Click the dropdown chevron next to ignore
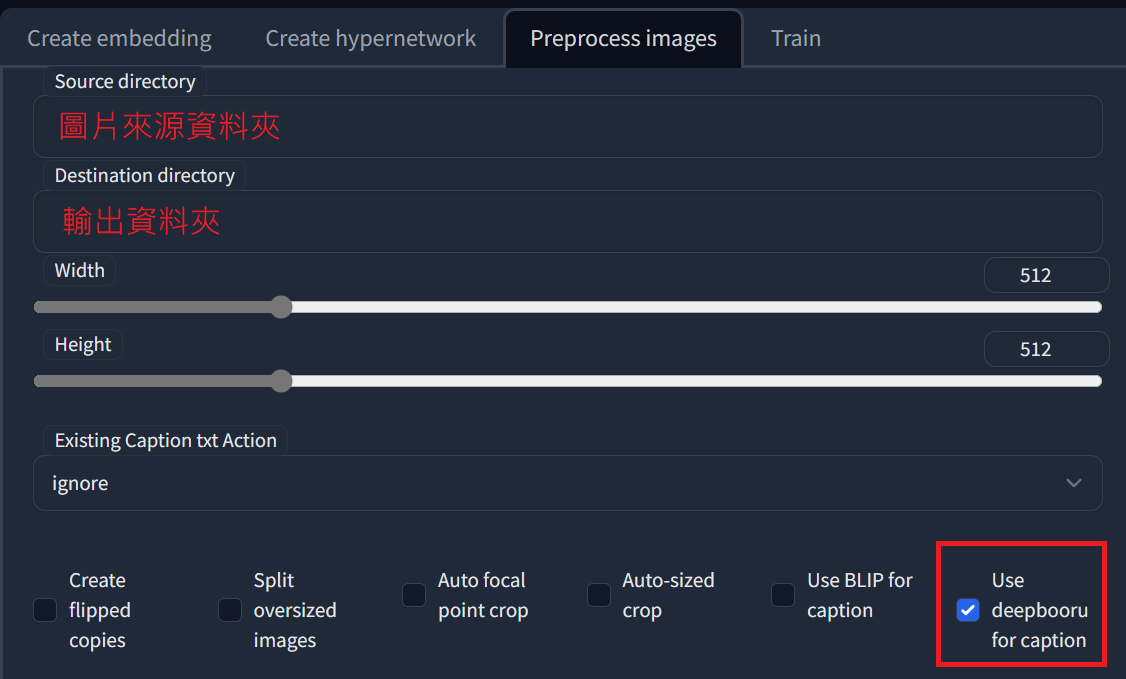Screen dimensions: 1126x679 point(1075,483)
